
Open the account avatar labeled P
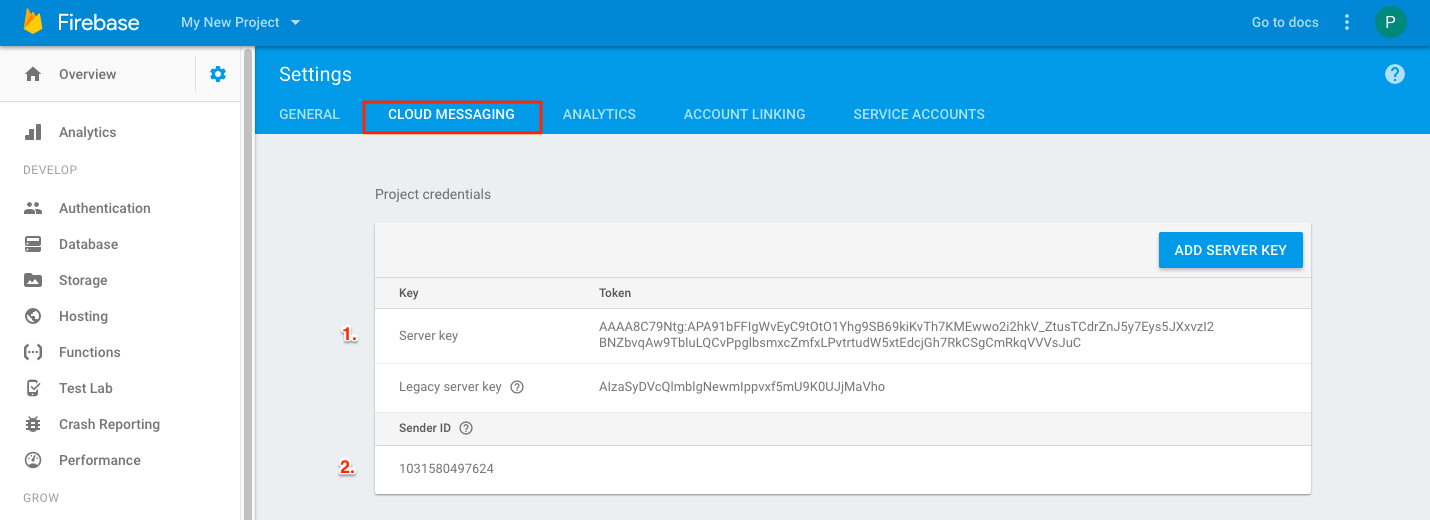[x=1390, y=22]
